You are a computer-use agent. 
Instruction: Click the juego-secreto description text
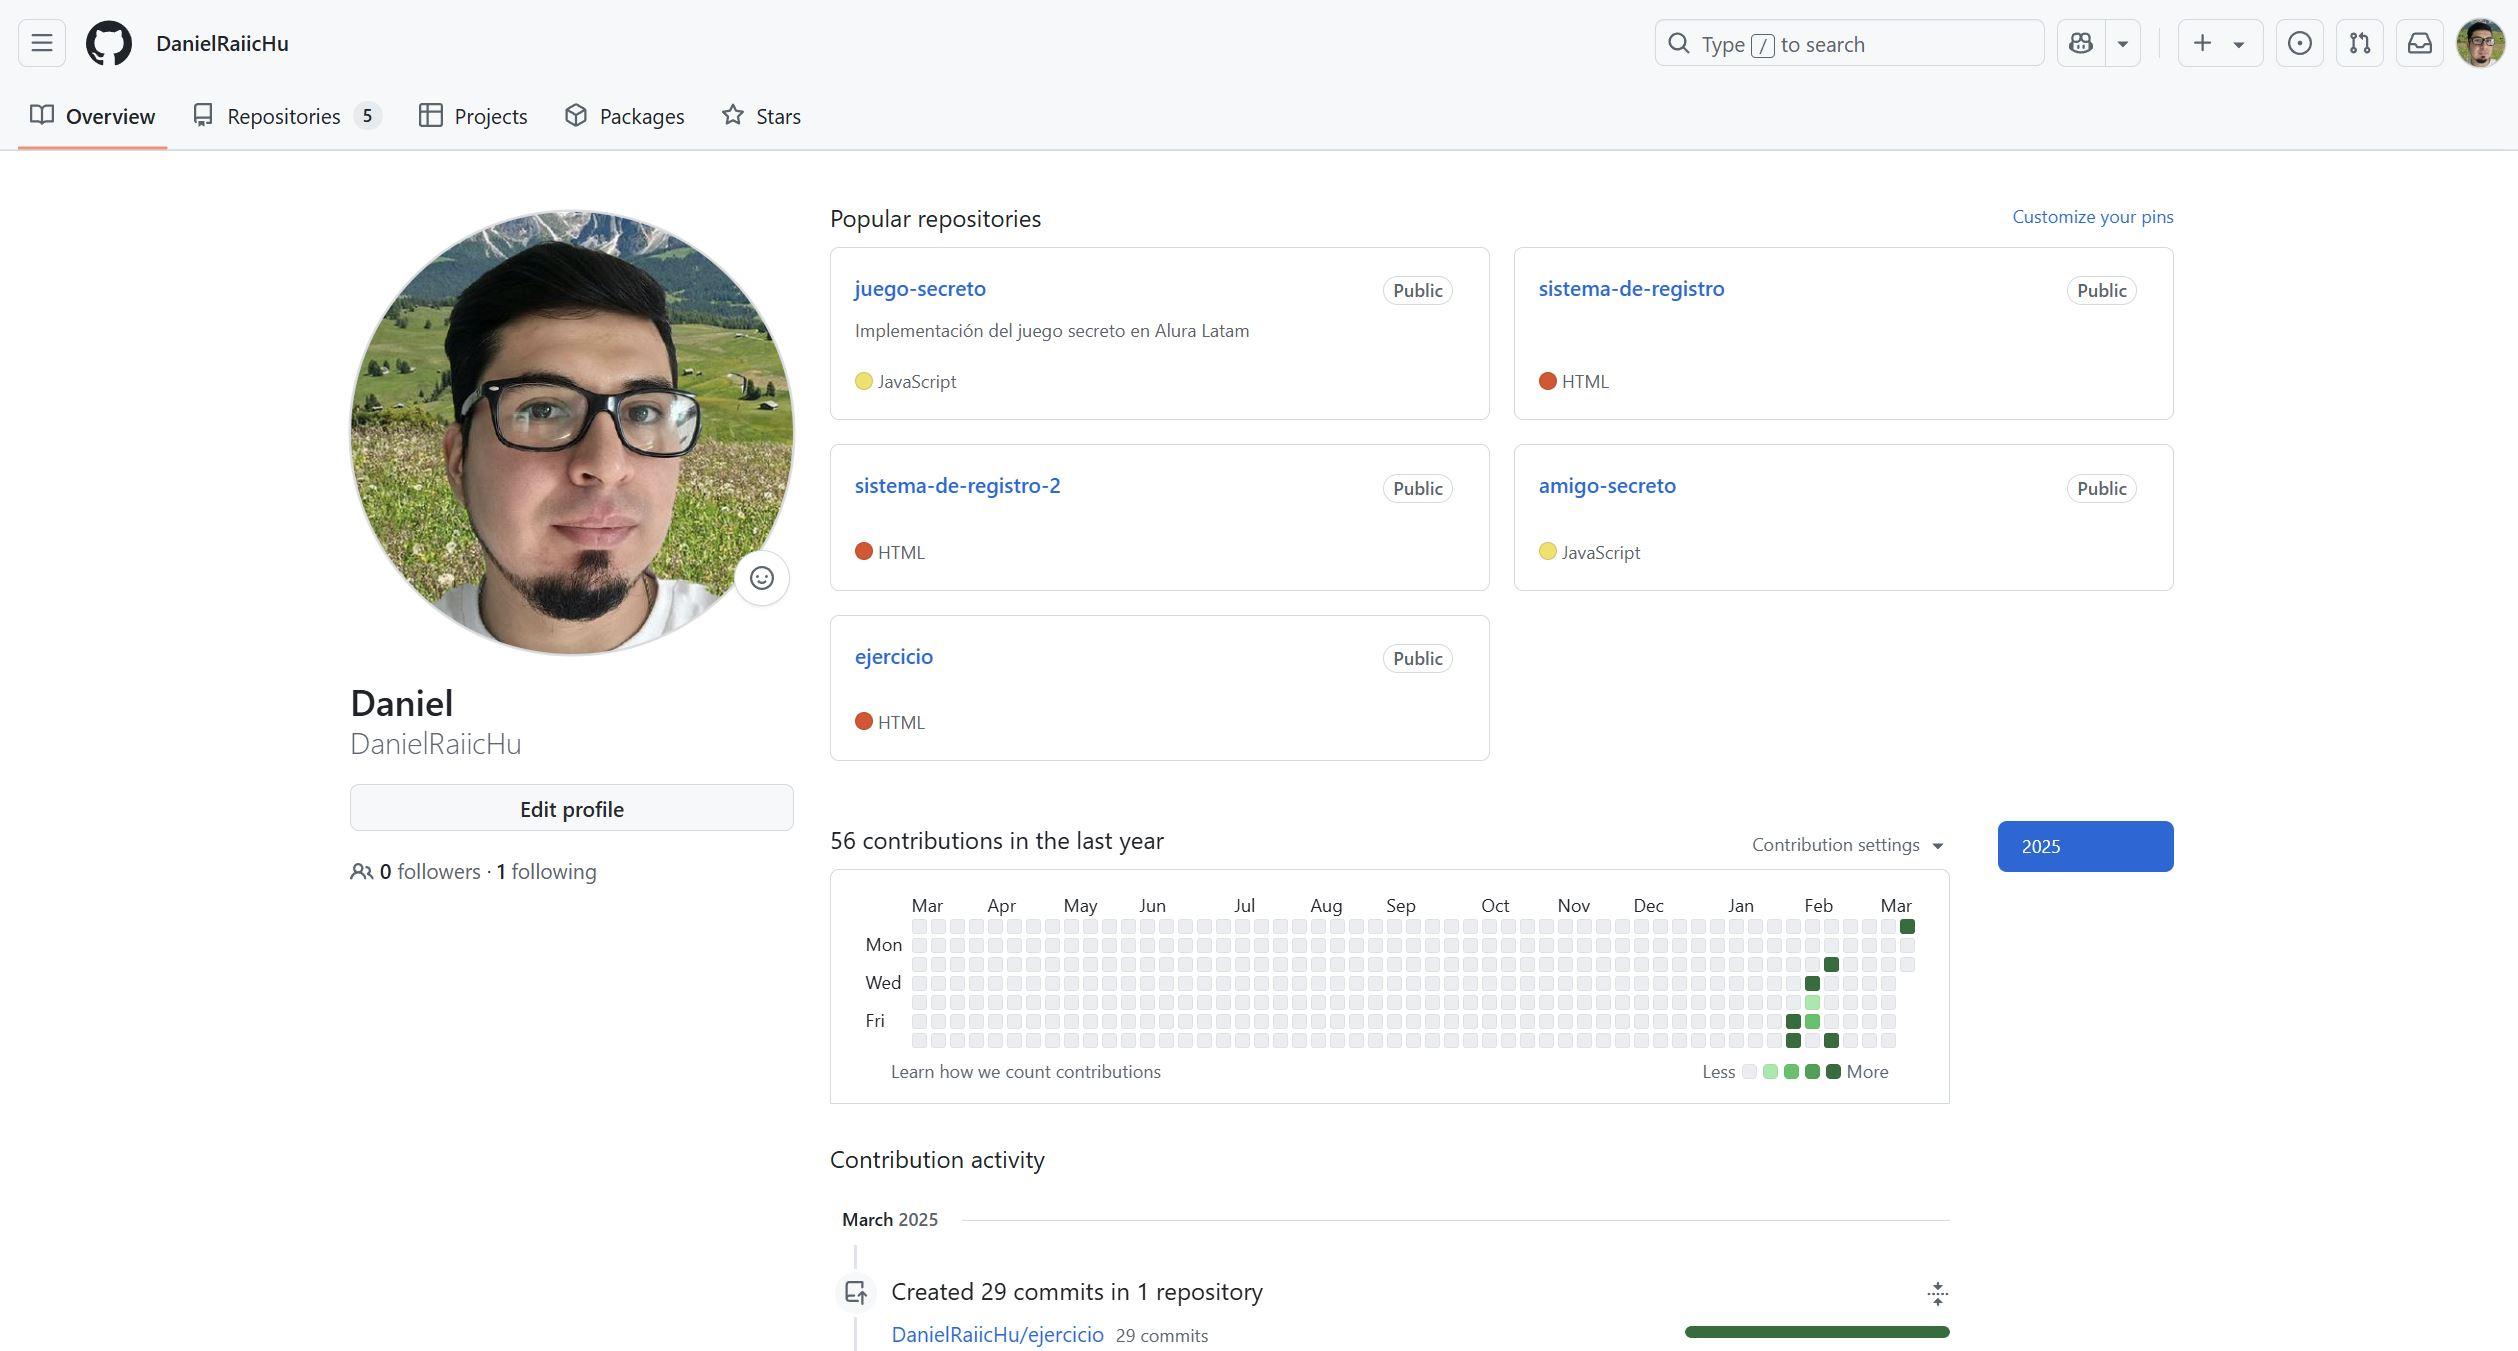click(1051, 330)
